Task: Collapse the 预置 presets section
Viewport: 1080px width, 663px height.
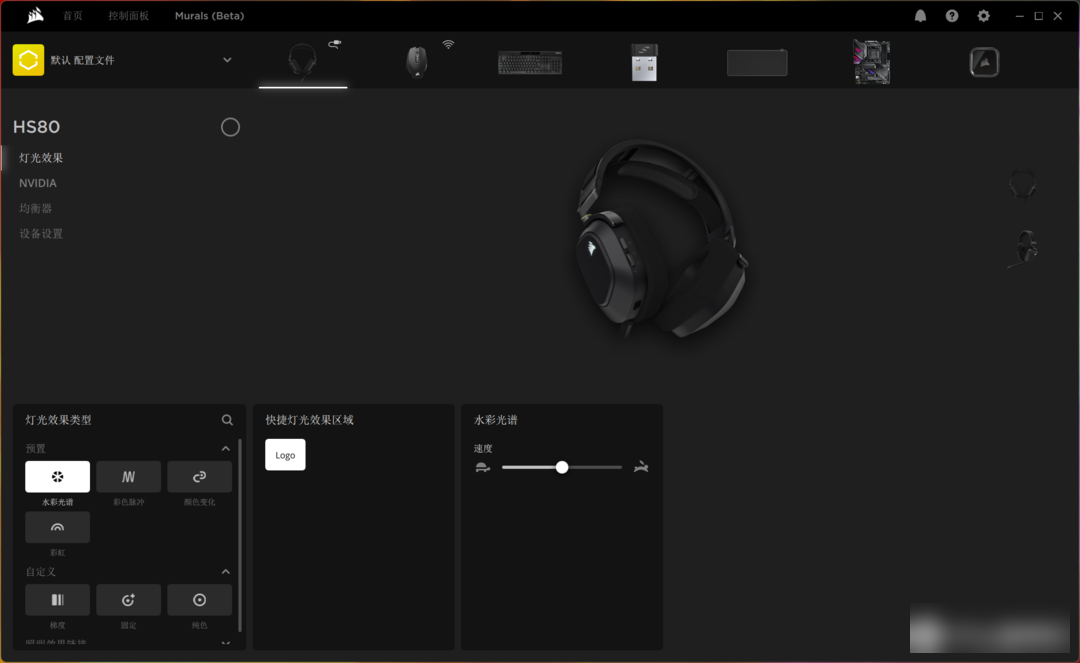Action: pos(225,448)
